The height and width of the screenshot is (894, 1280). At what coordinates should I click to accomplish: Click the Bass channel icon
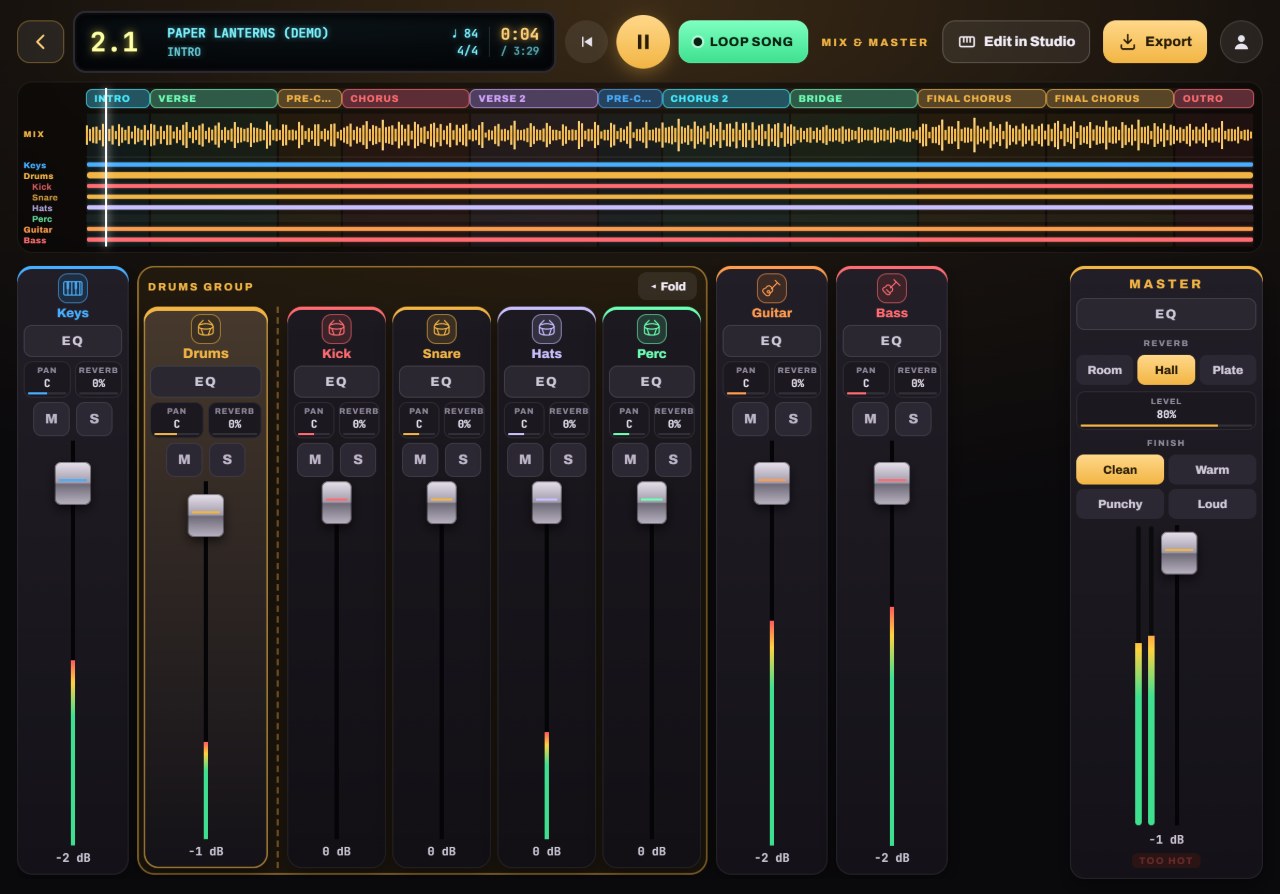[892, 289]
